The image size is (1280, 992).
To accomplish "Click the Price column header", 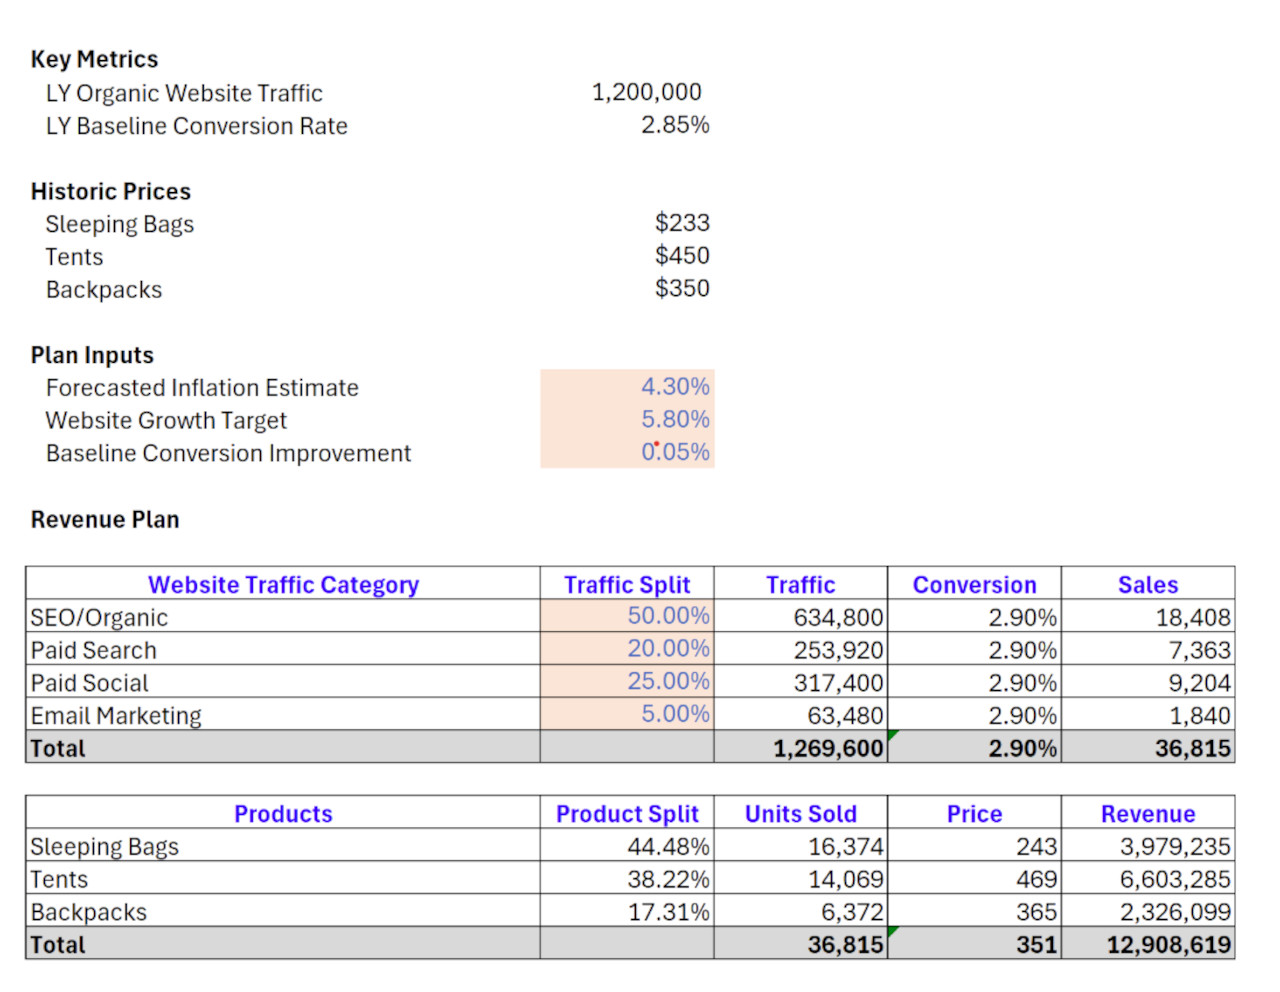I will pyautogui.click(x=974, y=813).
